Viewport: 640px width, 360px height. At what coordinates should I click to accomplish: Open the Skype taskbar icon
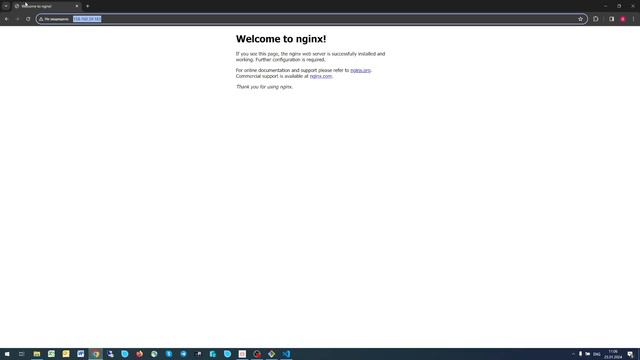pos(169,354)
